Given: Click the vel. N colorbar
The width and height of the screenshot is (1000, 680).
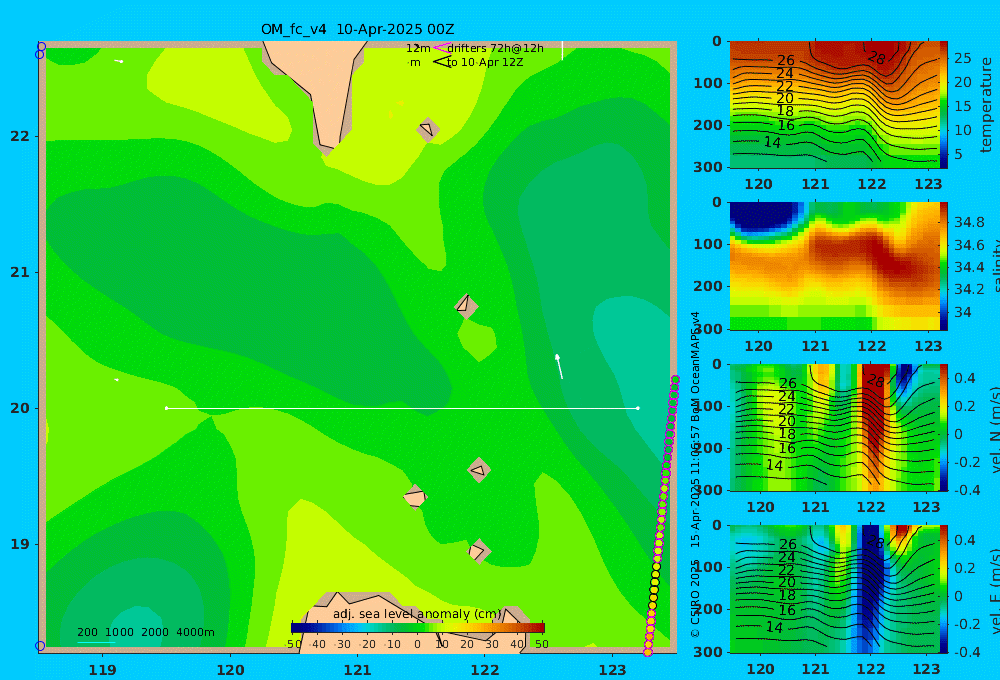Looking at the screenshot, I should coord(943,427).
